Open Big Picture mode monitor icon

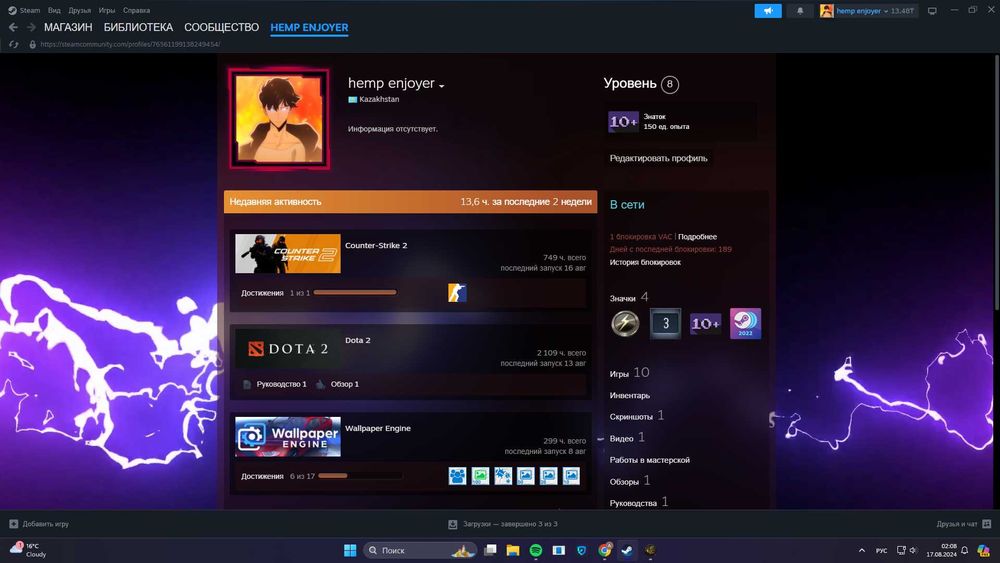coord(932,11)
